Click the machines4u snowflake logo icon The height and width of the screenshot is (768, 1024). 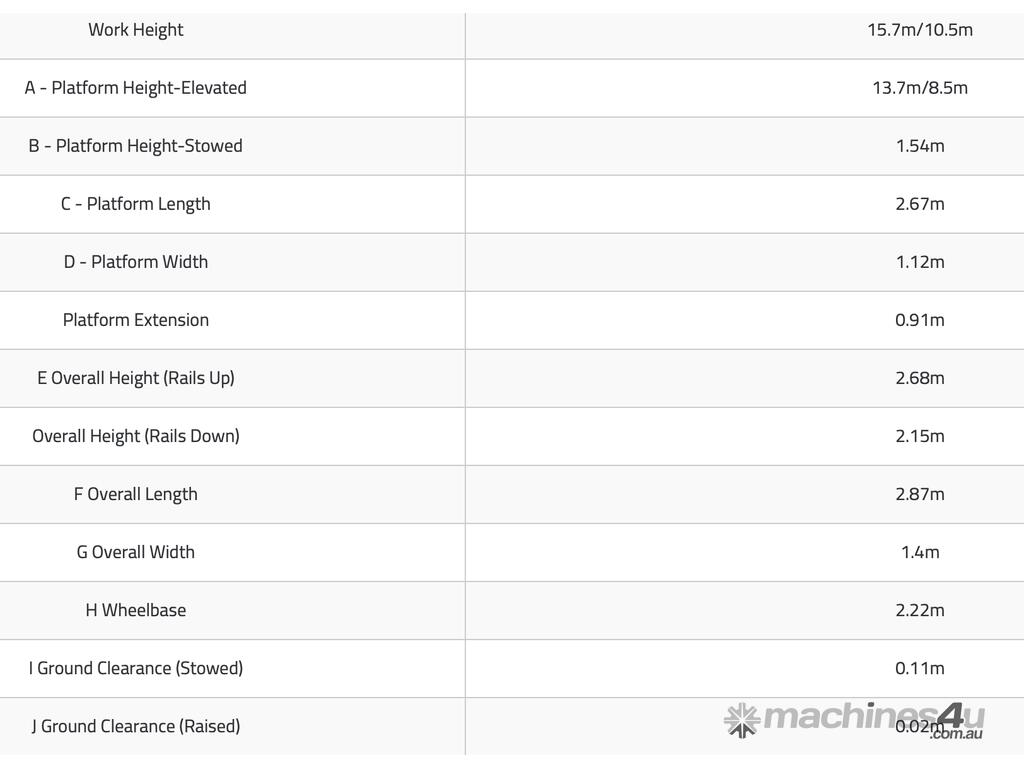742,719
